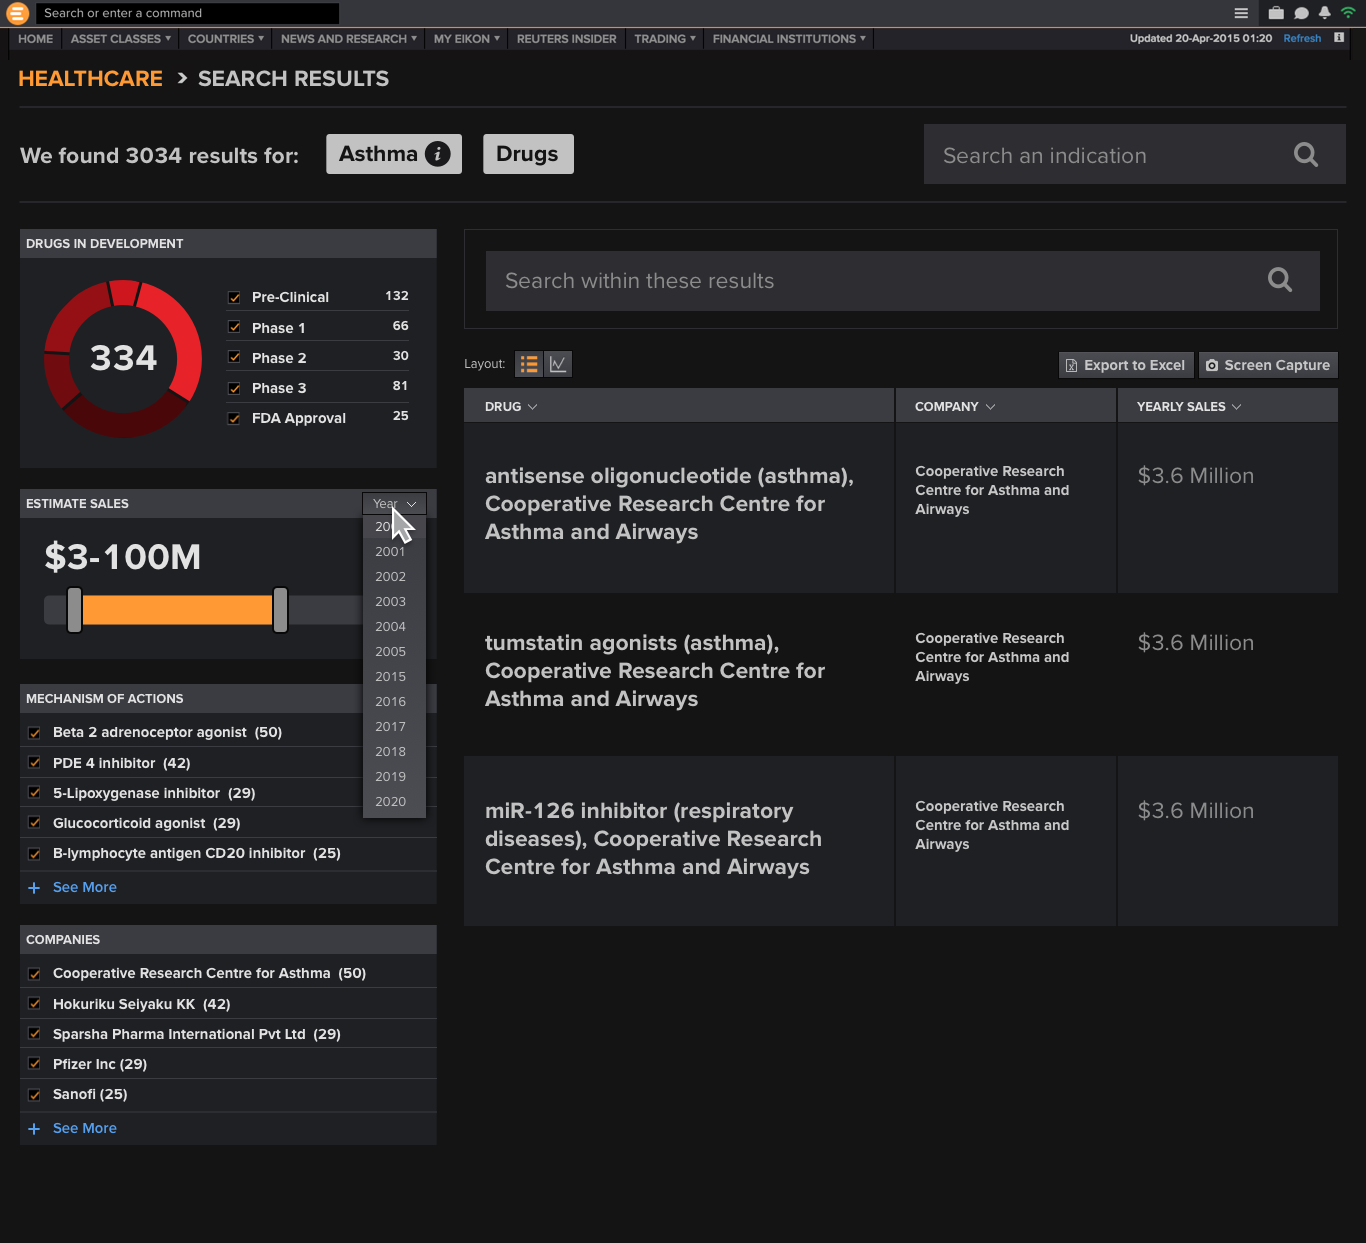Screen dimensions: 1366x1243
Task: Uncheck the Phase 2 filter
Action: [x=234, y=357]
